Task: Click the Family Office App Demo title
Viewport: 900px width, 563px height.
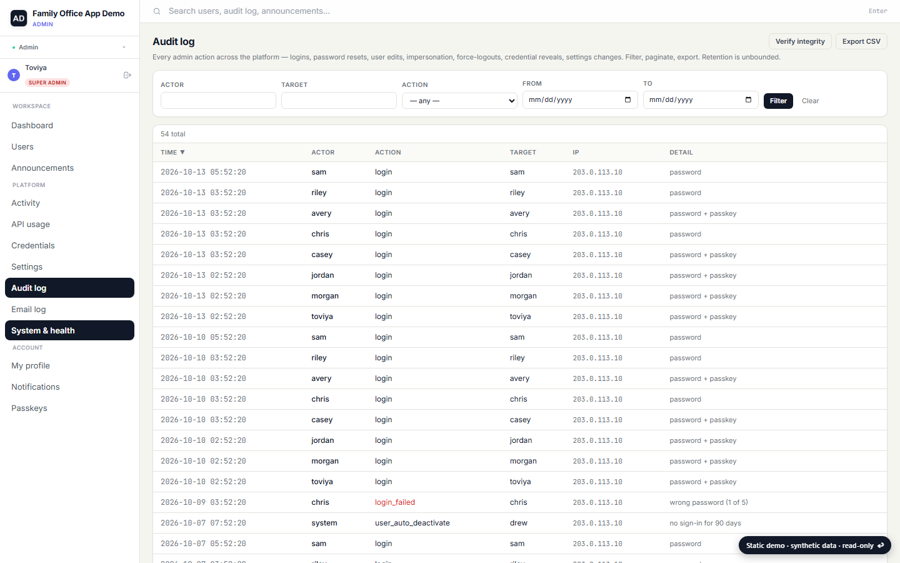Action: (79, 13)
